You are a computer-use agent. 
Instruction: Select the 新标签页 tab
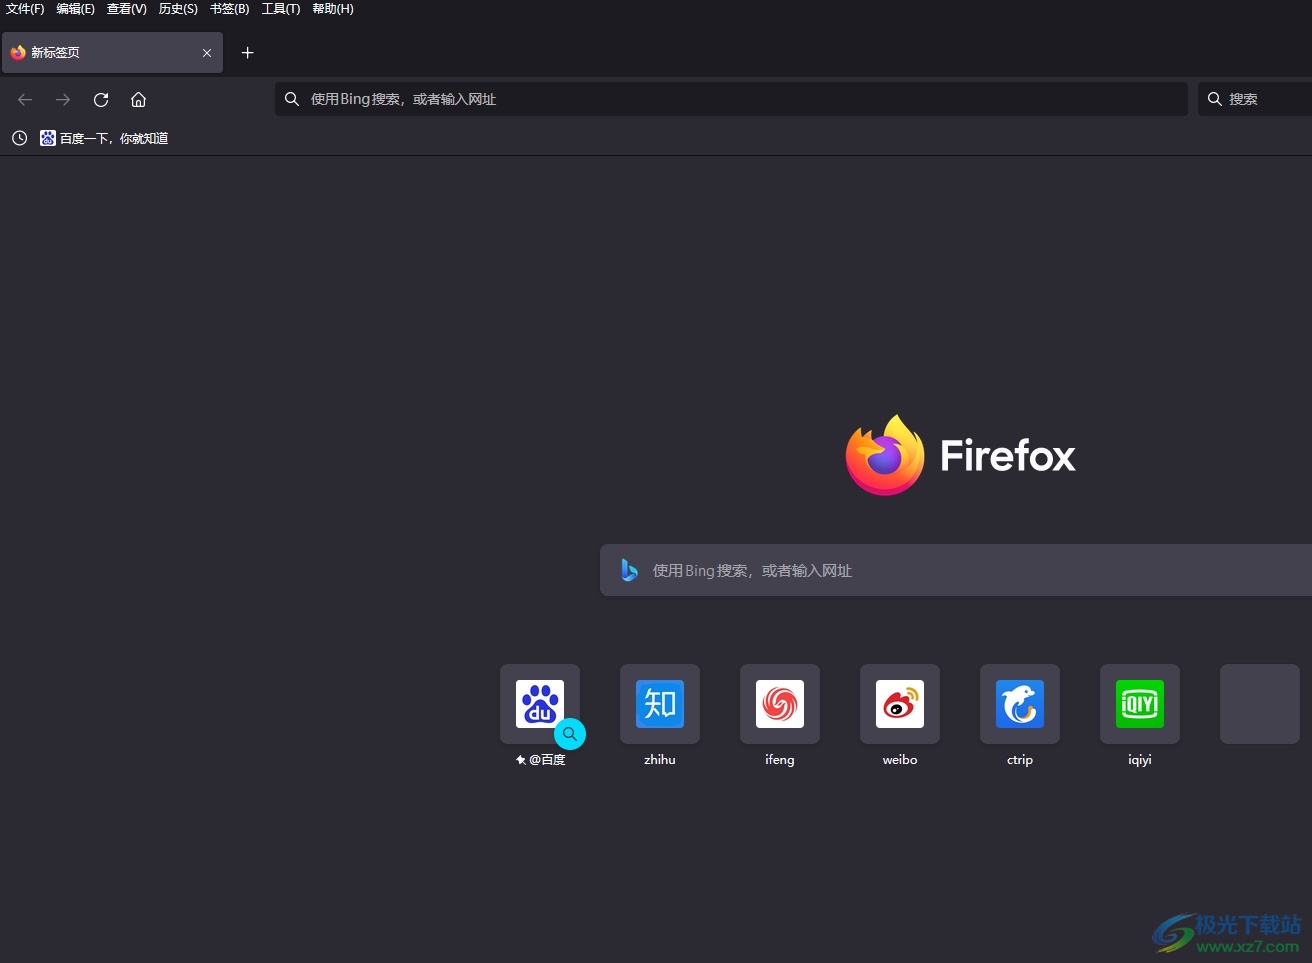pyautogui.click(x=112, y=53)
